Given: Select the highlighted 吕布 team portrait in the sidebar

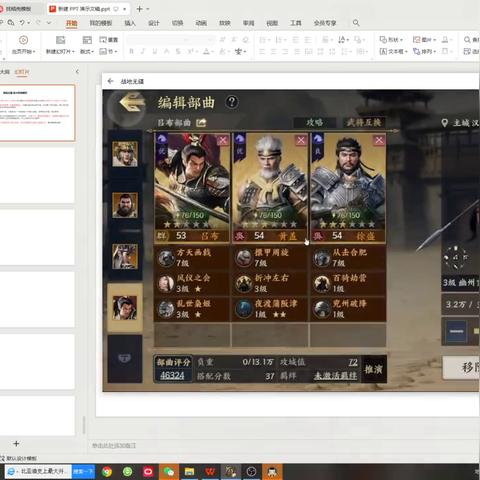Looking at the screenshot, I should coord(125,308).
